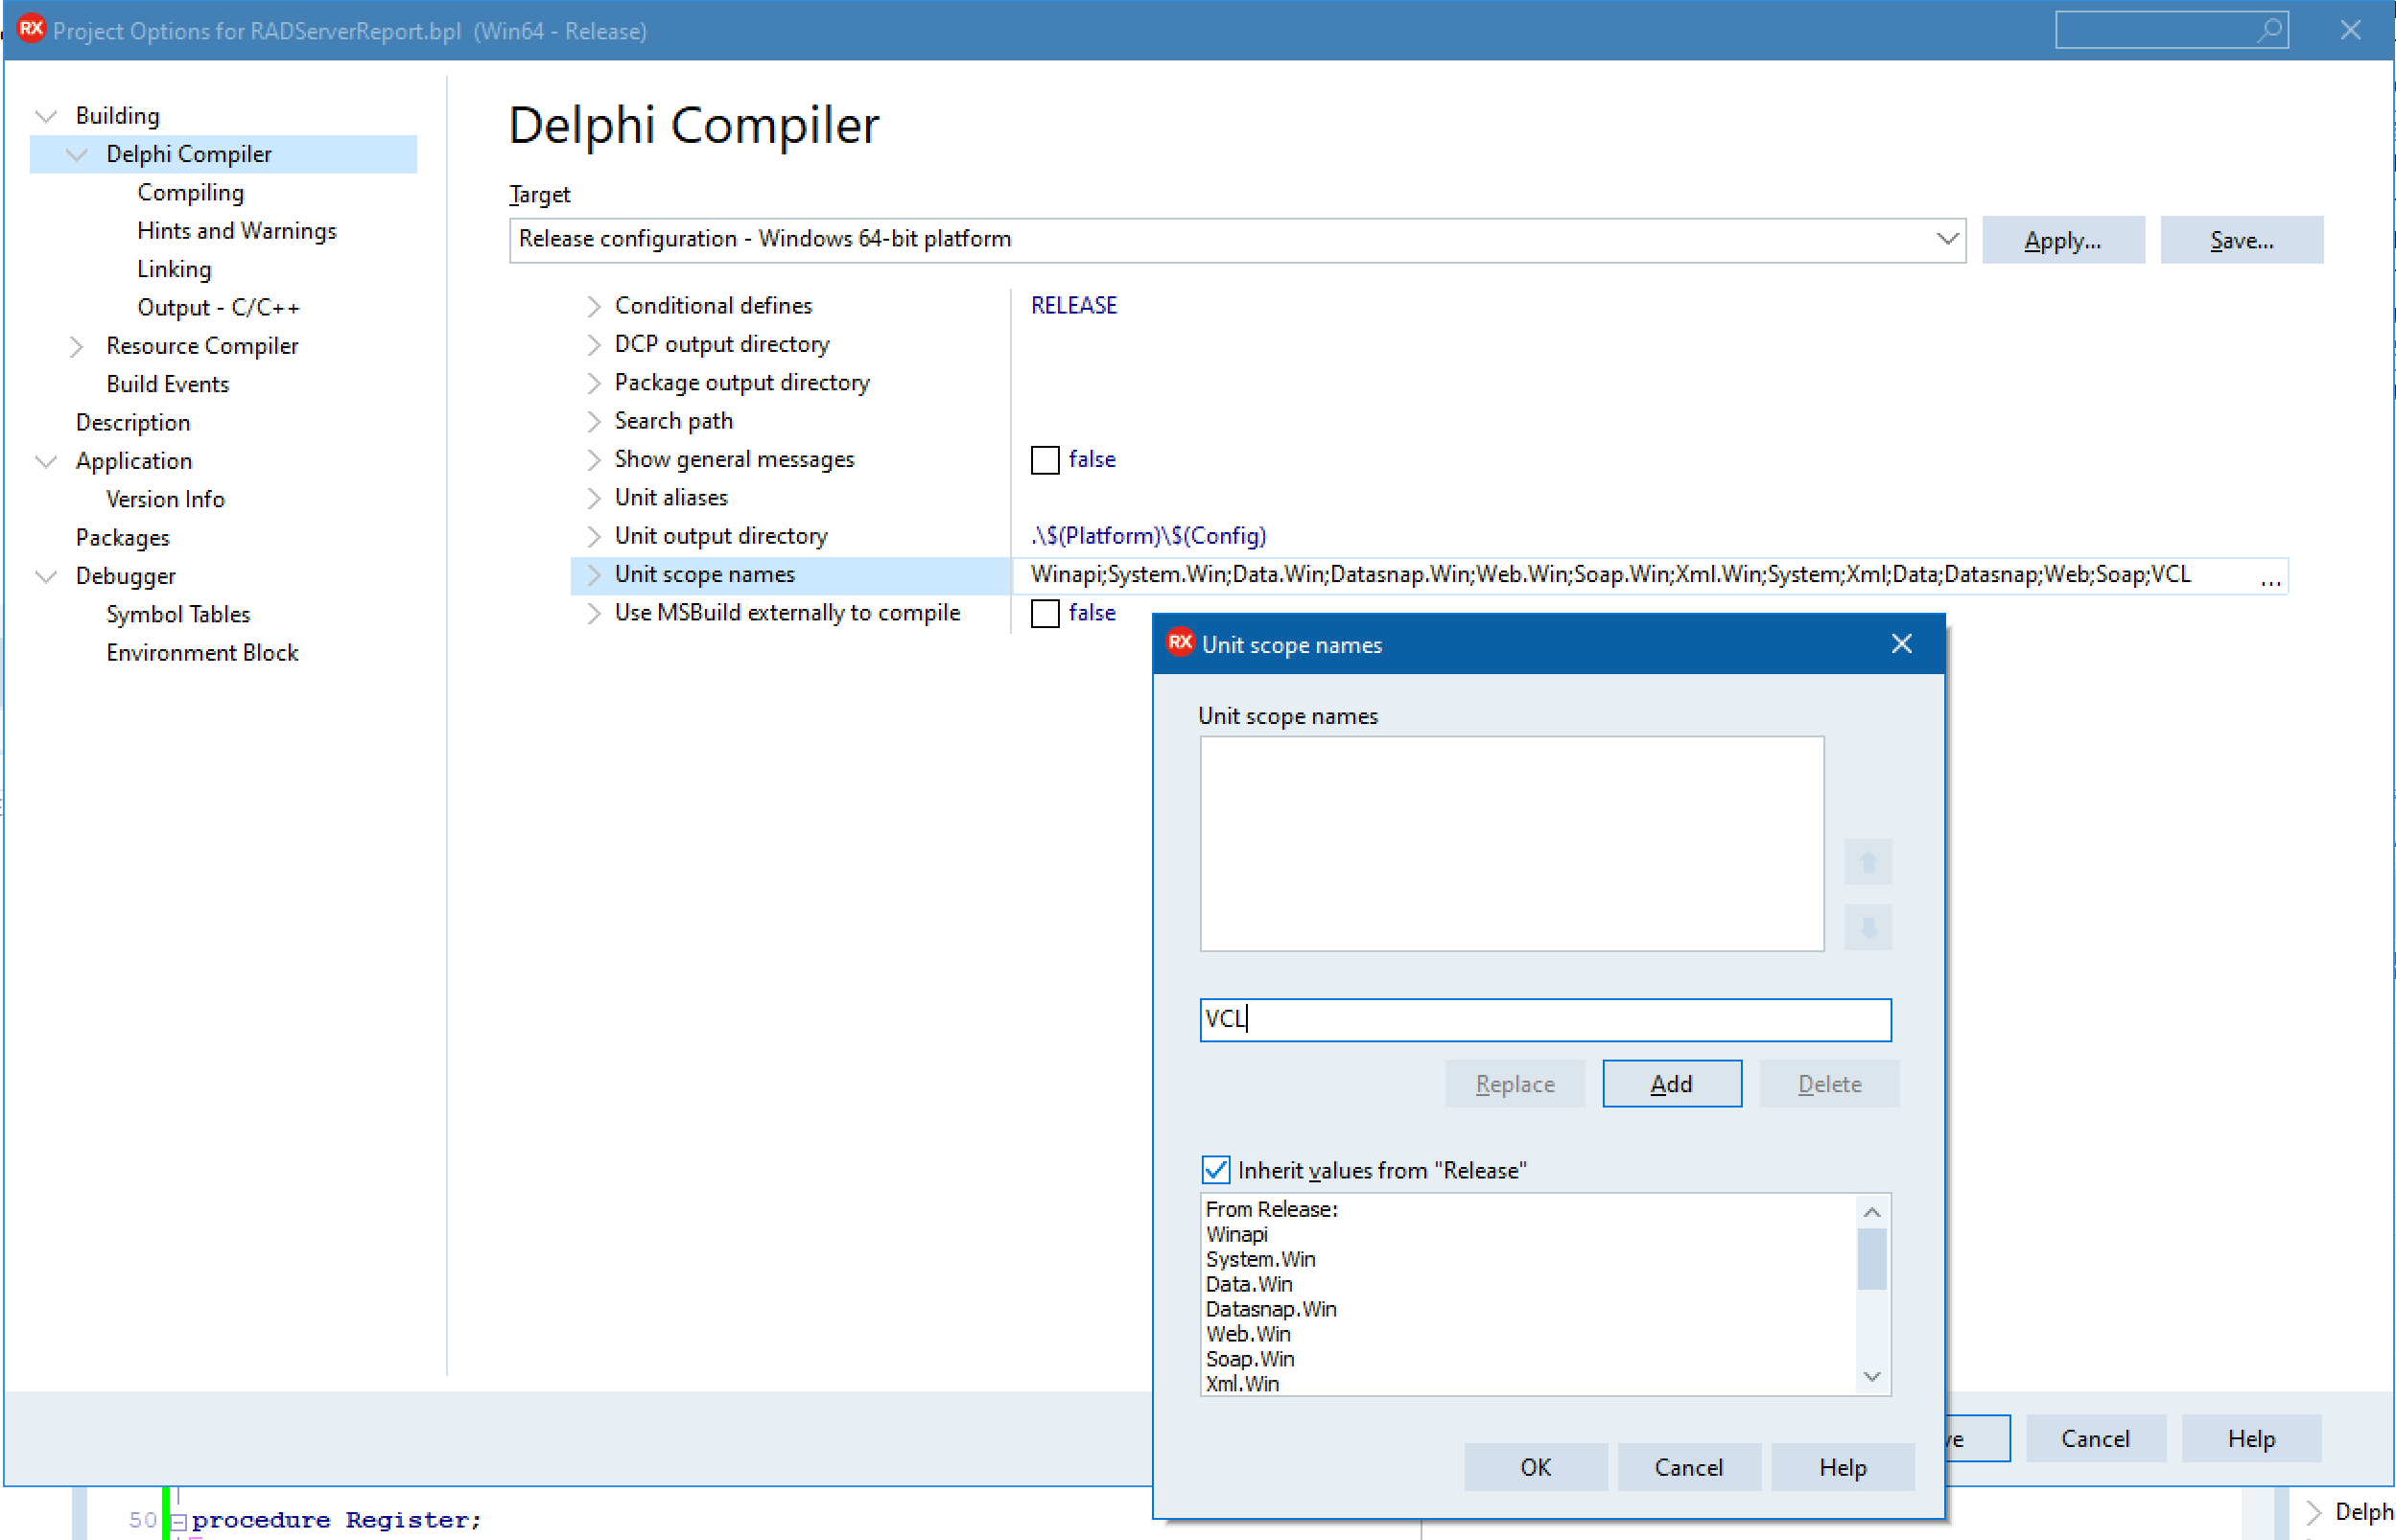
Task: Click the RELEASE conditional defines value
Action: (1074, 306)
